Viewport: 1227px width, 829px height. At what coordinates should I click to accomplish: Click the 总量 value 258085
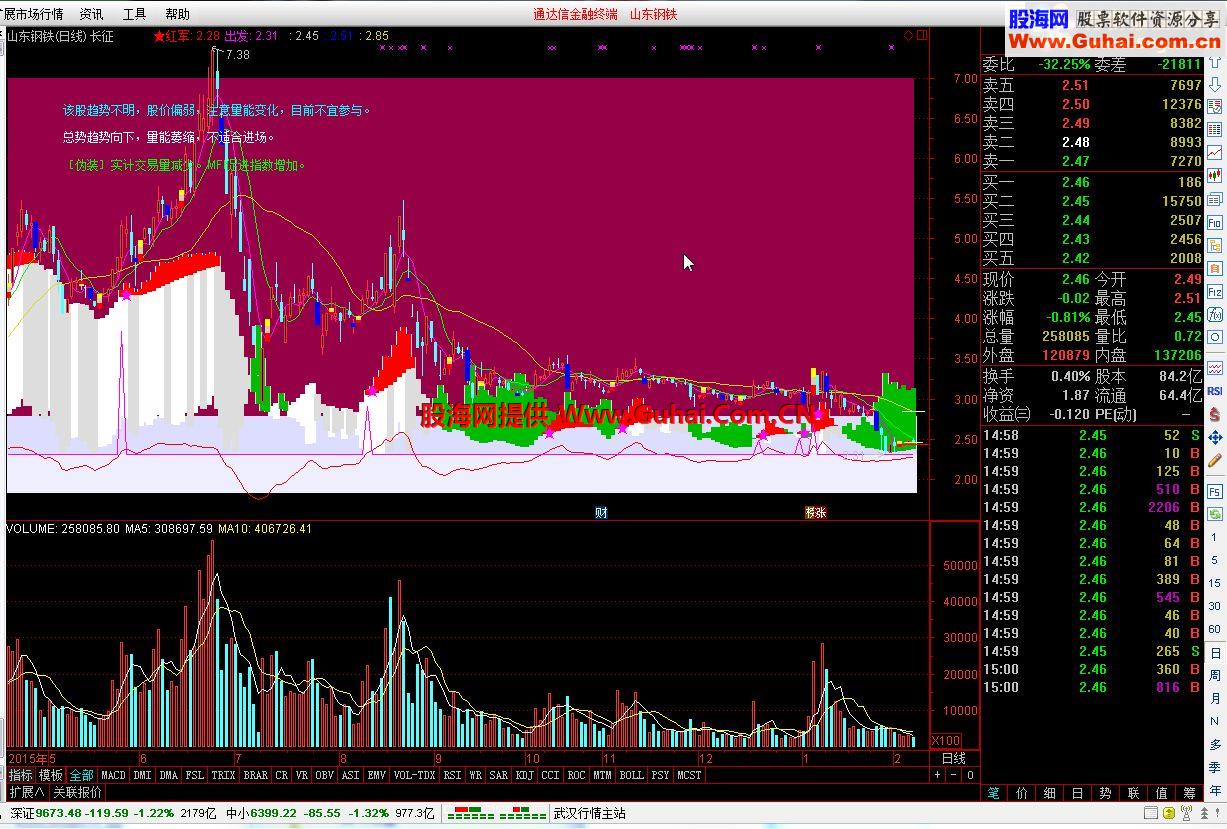pyautogui.click(x=1065, y=337)
